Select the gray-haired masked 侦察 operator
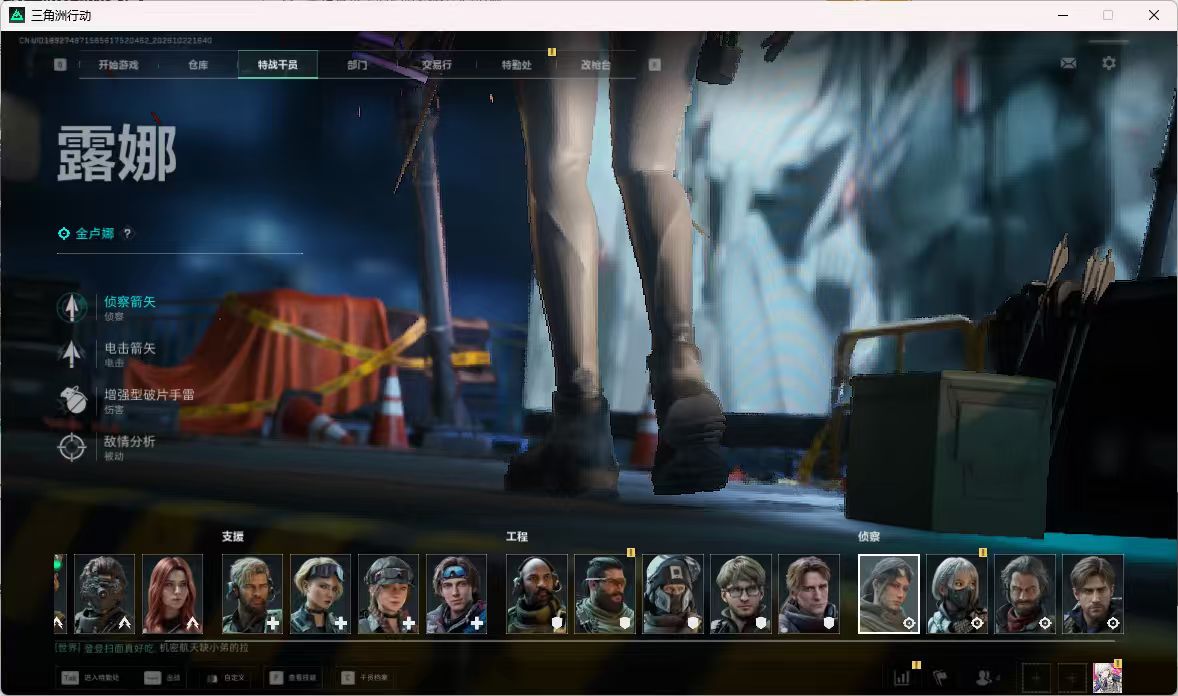The width and height of the screenshot is (1178, 696). click(x=956, y=594)
